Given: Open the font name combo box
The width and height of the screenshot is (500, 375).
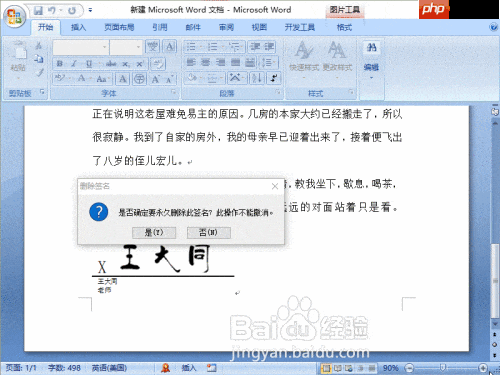Looking at the screenshot, I should [x=81, y=47].
